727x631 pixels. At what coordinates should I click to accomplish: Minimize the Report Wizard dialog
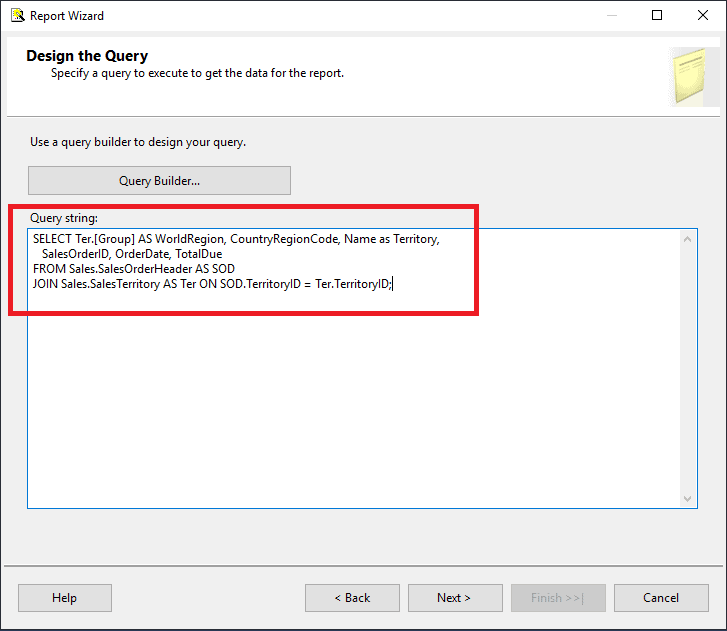click(612, 15)
